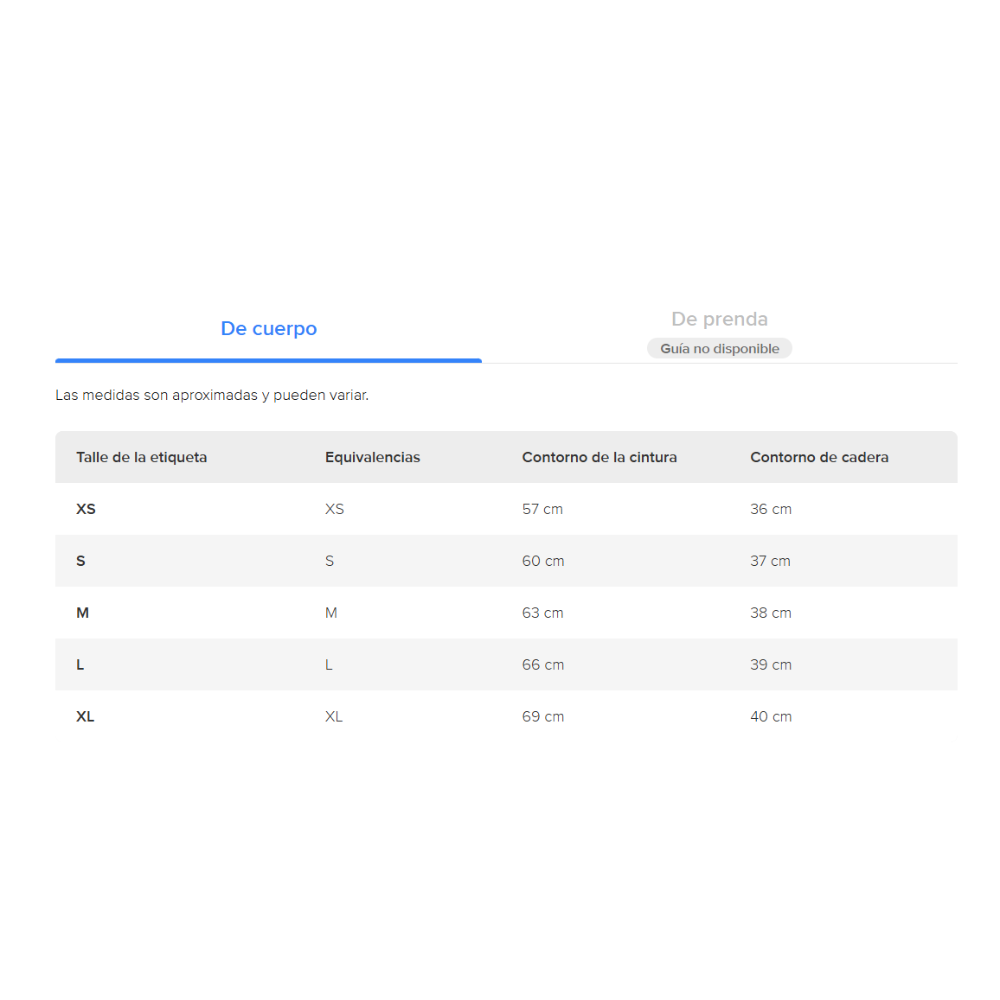
Task: Click the Las medidas son aproximadas note
Action: click(x=212, y=395)
